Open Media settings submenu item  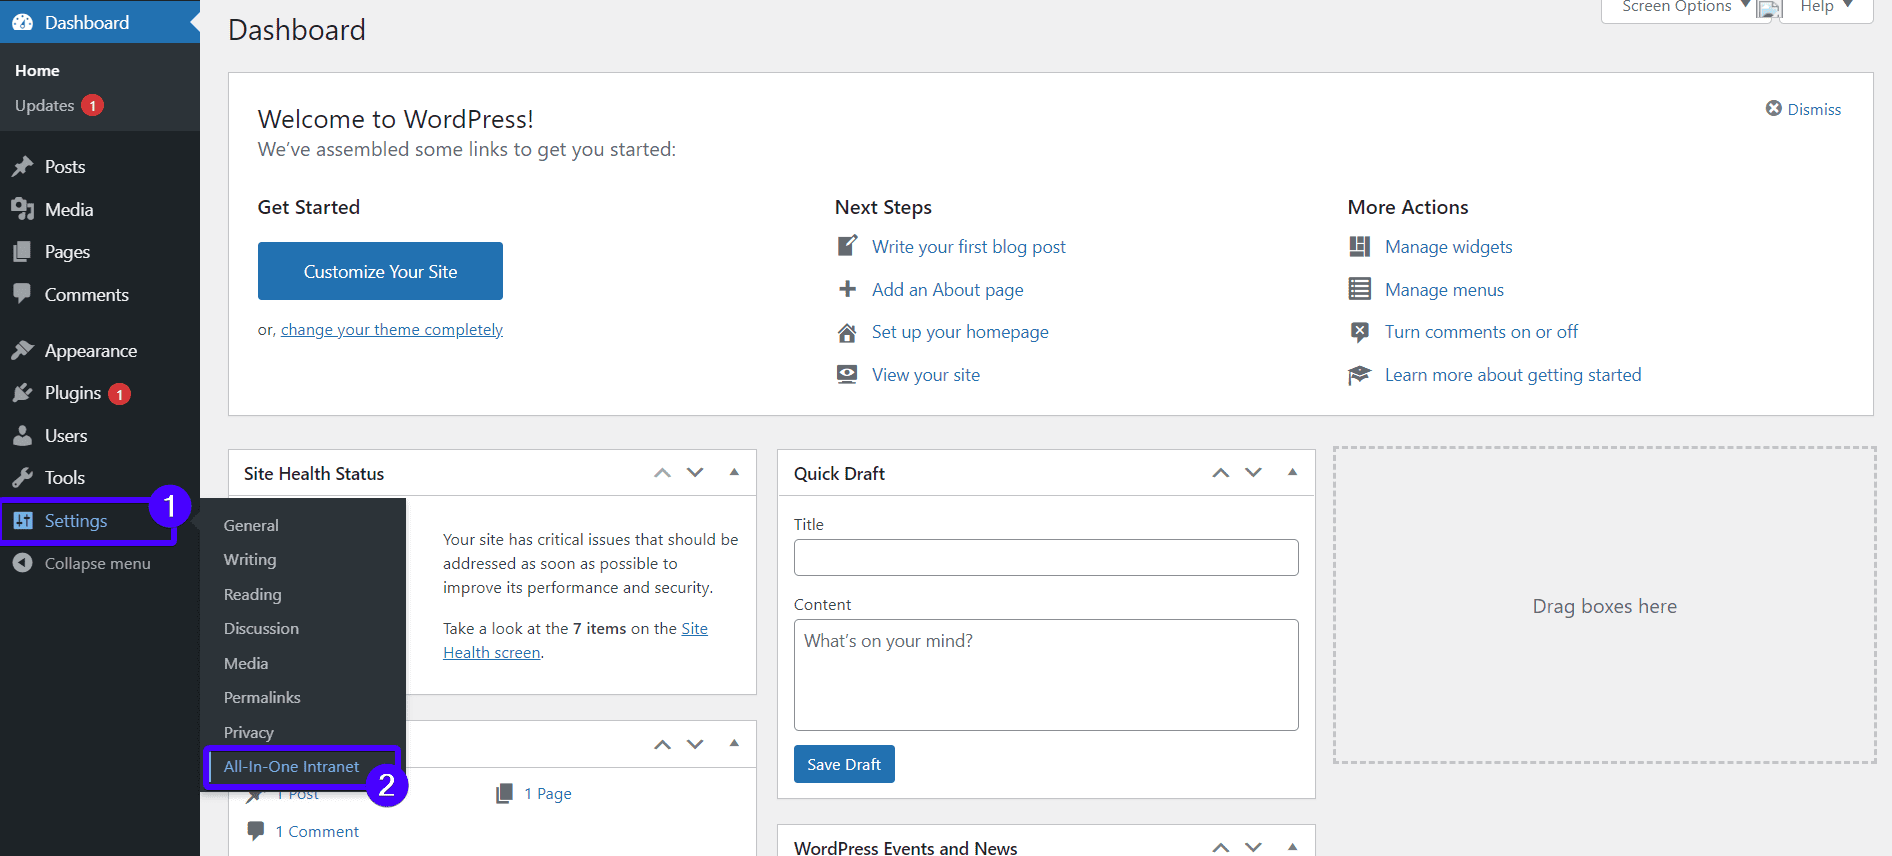coord(246,663)
